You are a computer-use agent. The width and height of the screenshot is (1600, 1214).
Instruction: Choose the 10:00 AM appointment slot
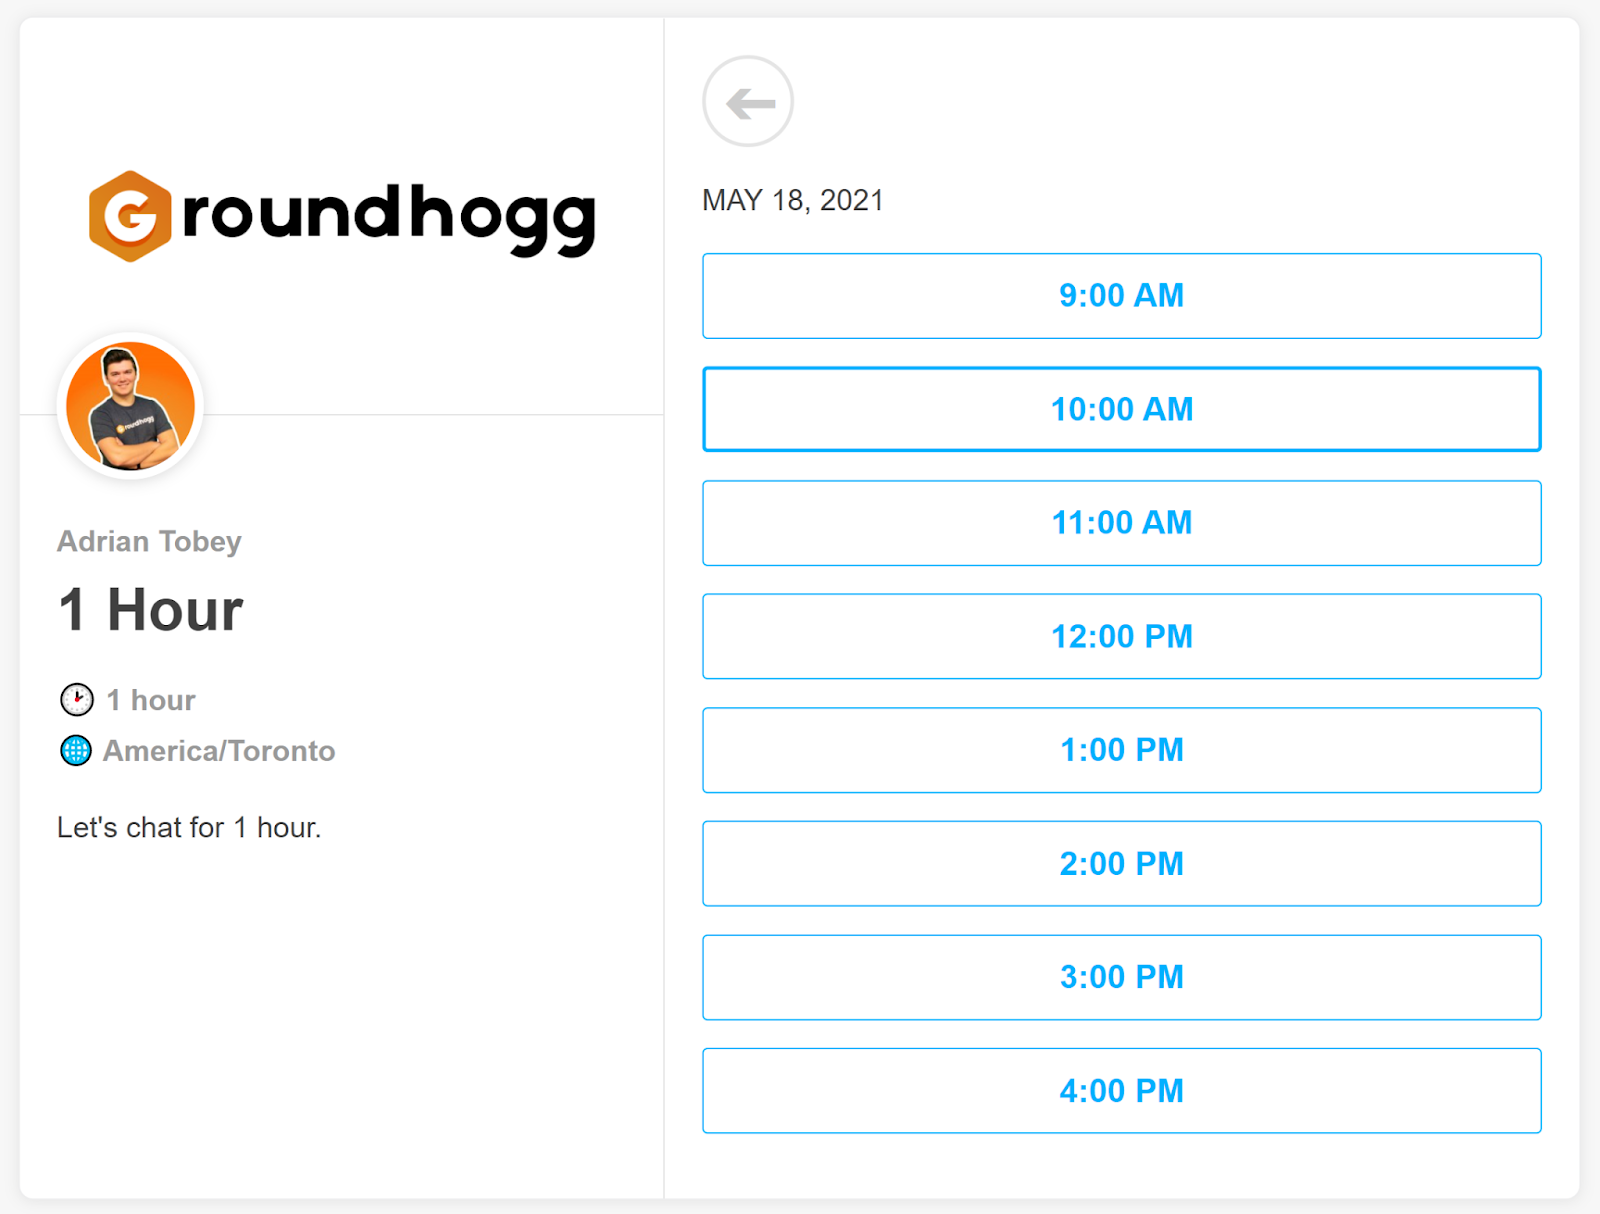click(x=1122, y=409)
